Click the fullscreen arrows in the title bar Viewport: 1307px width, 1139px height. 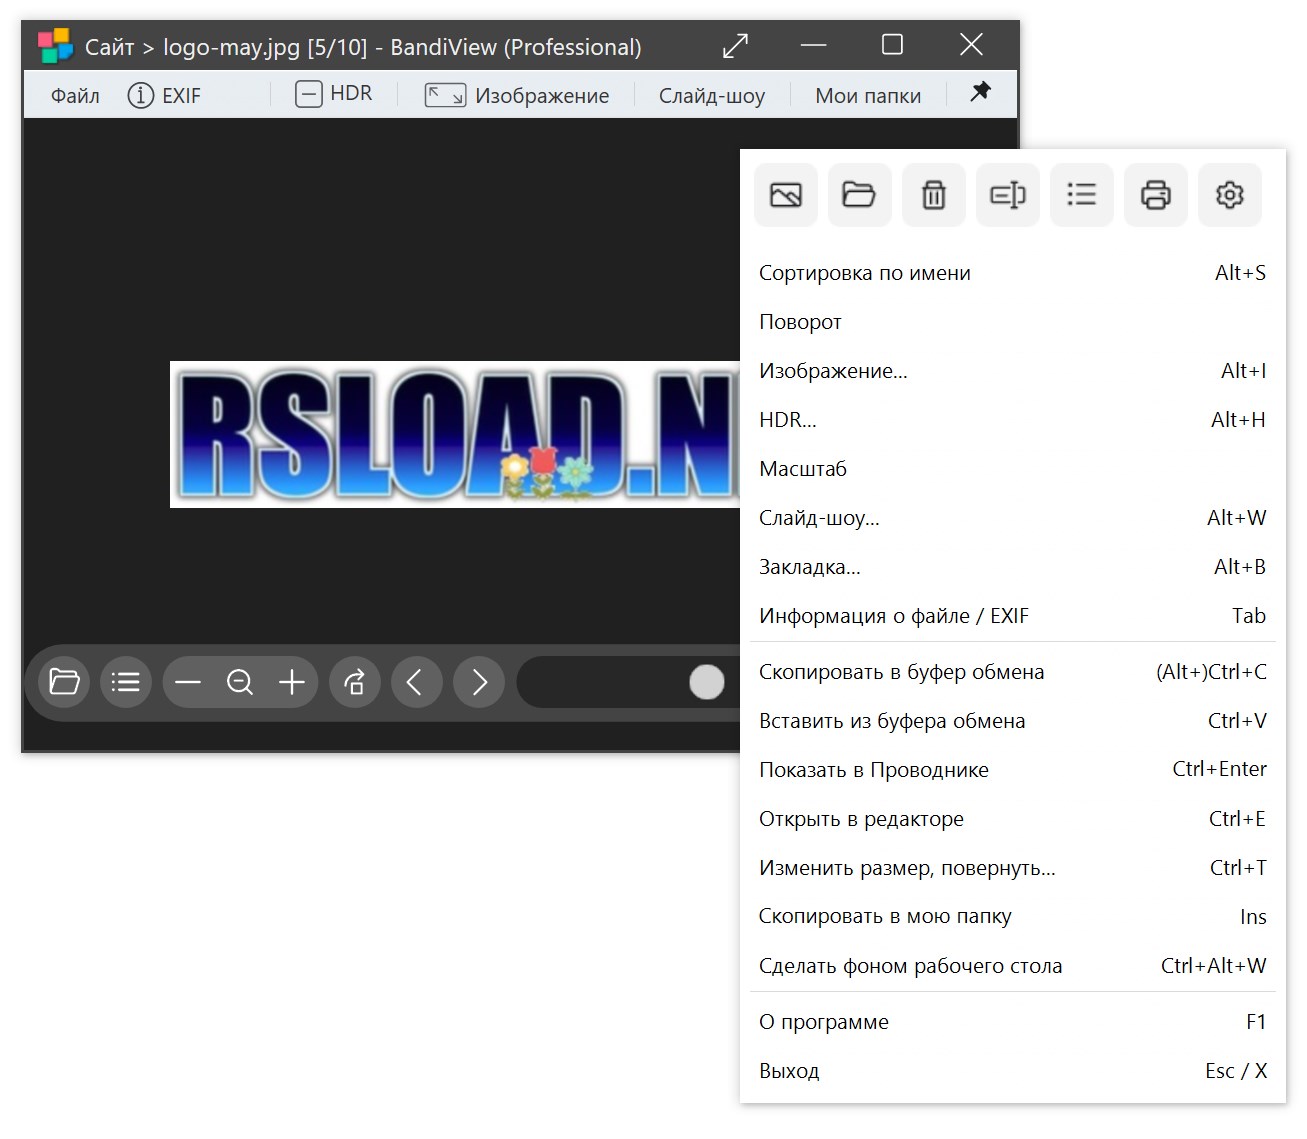pyautogui.click(x=735, y=46)
